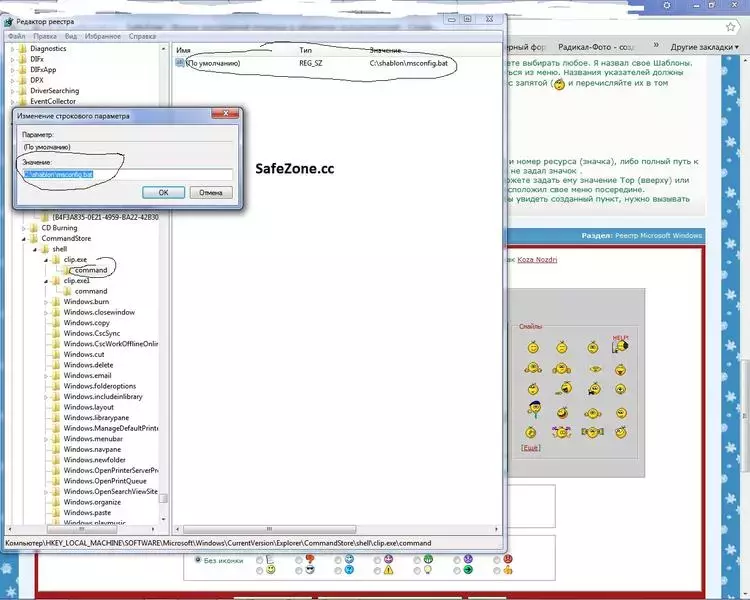Collapse the shell key
Image resolution: width=750 pixels, height=600 pixels.
35,249
